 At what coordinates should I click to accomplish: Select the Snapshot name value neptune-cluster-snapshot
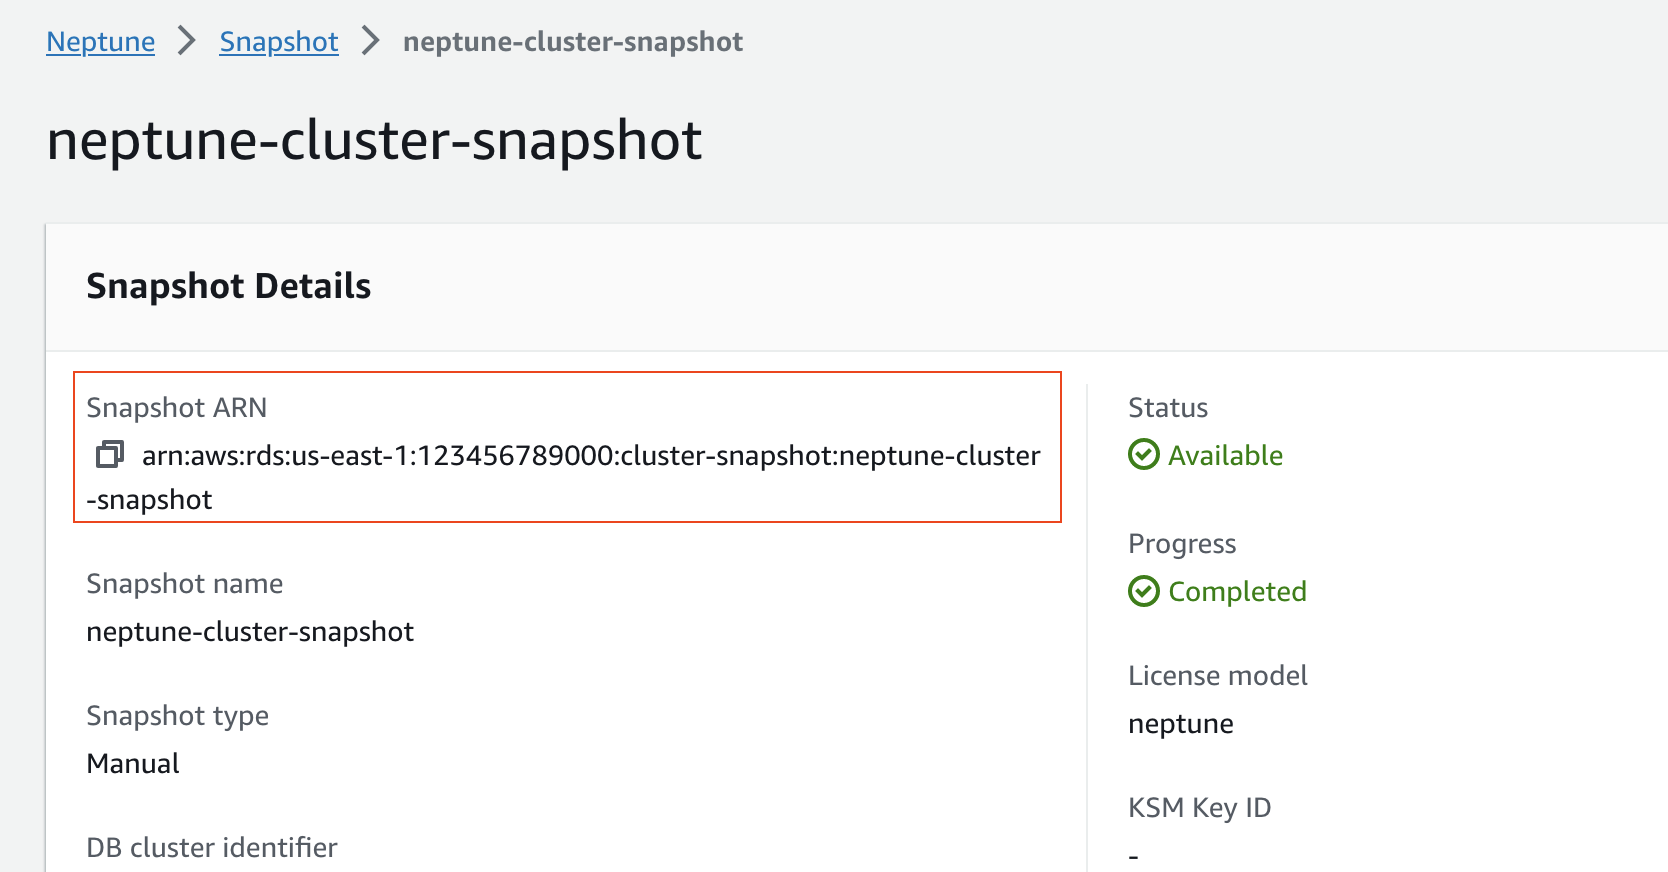coord(250,631)
